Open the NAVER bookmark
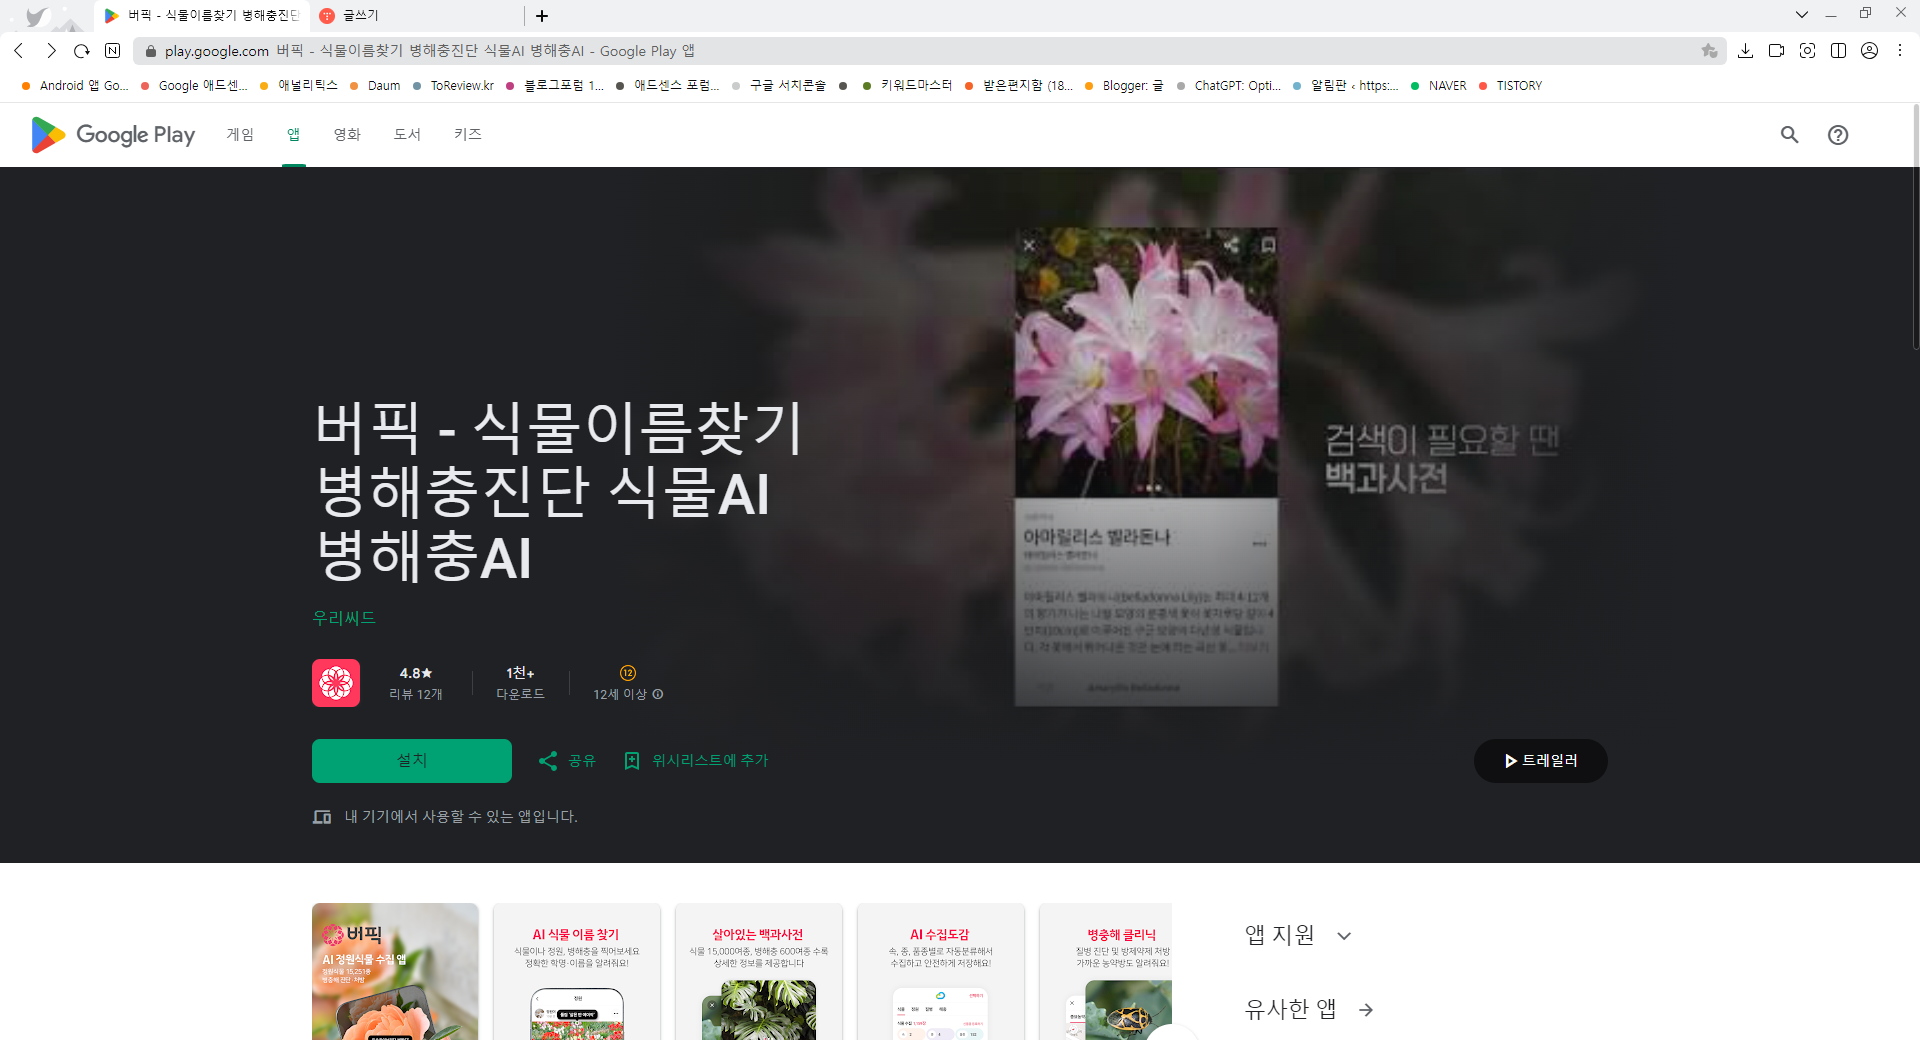1920x1040 pixels. click(1444, 86)
